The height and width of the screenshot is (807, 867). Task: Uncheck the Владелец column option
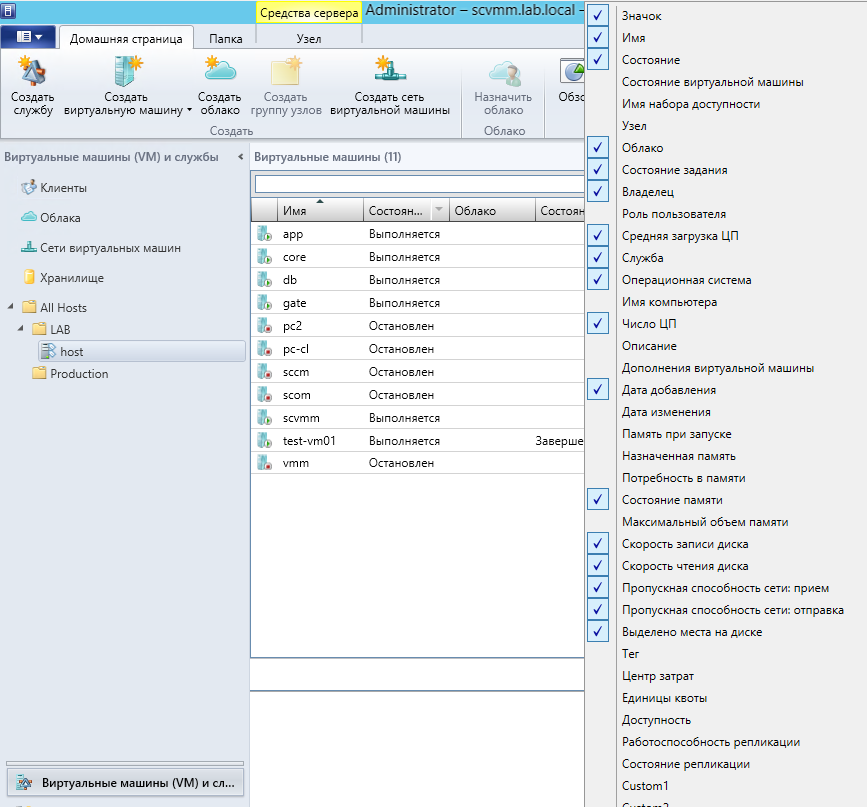tap(599, 192)
